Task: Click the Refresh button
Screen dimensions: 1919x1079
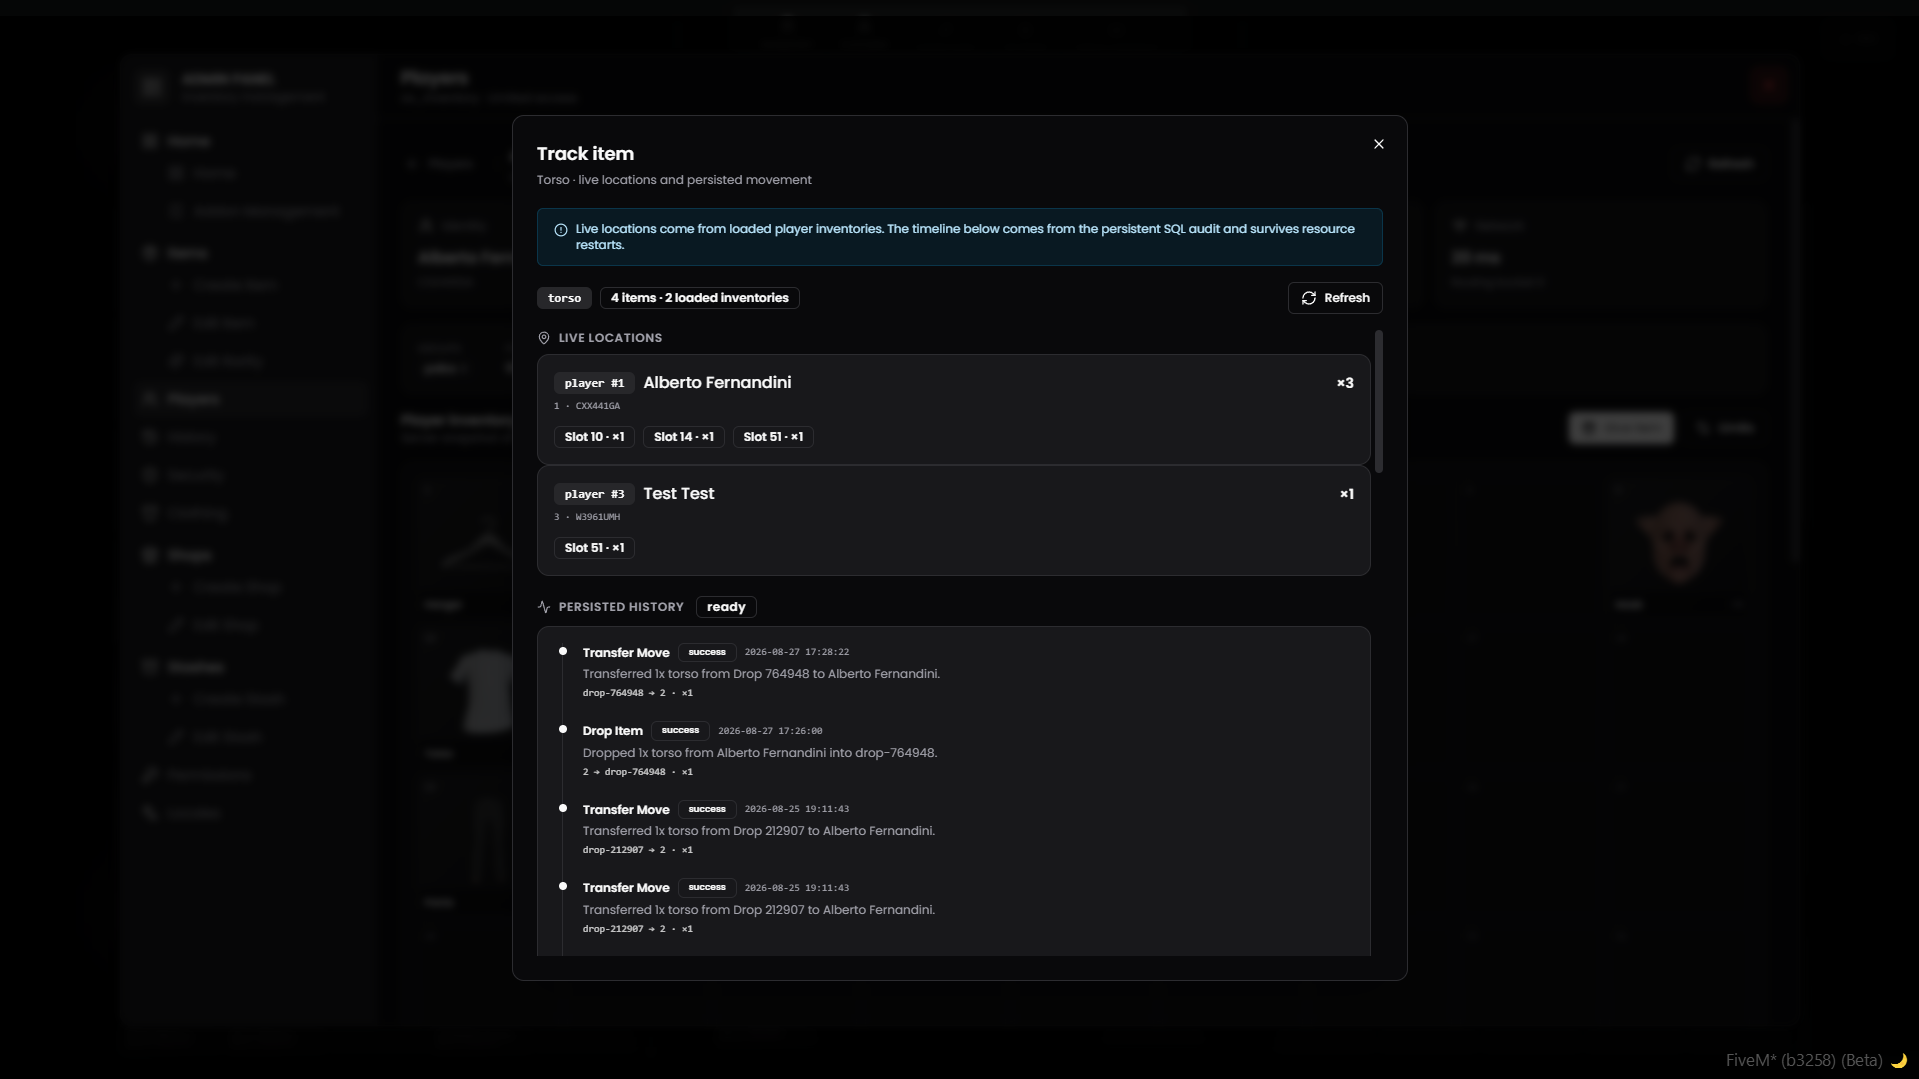Action: coord(1335,298)
